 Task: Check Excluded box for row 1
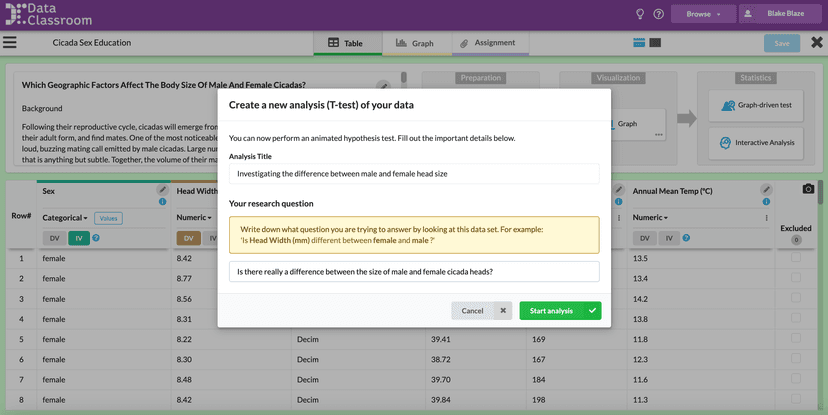796,257
